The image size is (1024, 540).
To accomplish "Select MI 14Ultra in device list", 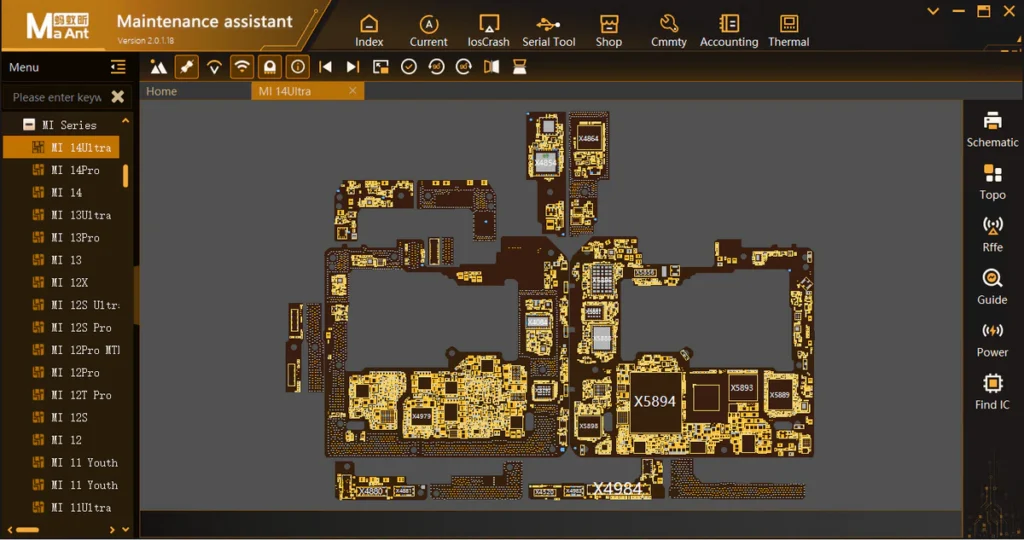I will tap(61, 148).
